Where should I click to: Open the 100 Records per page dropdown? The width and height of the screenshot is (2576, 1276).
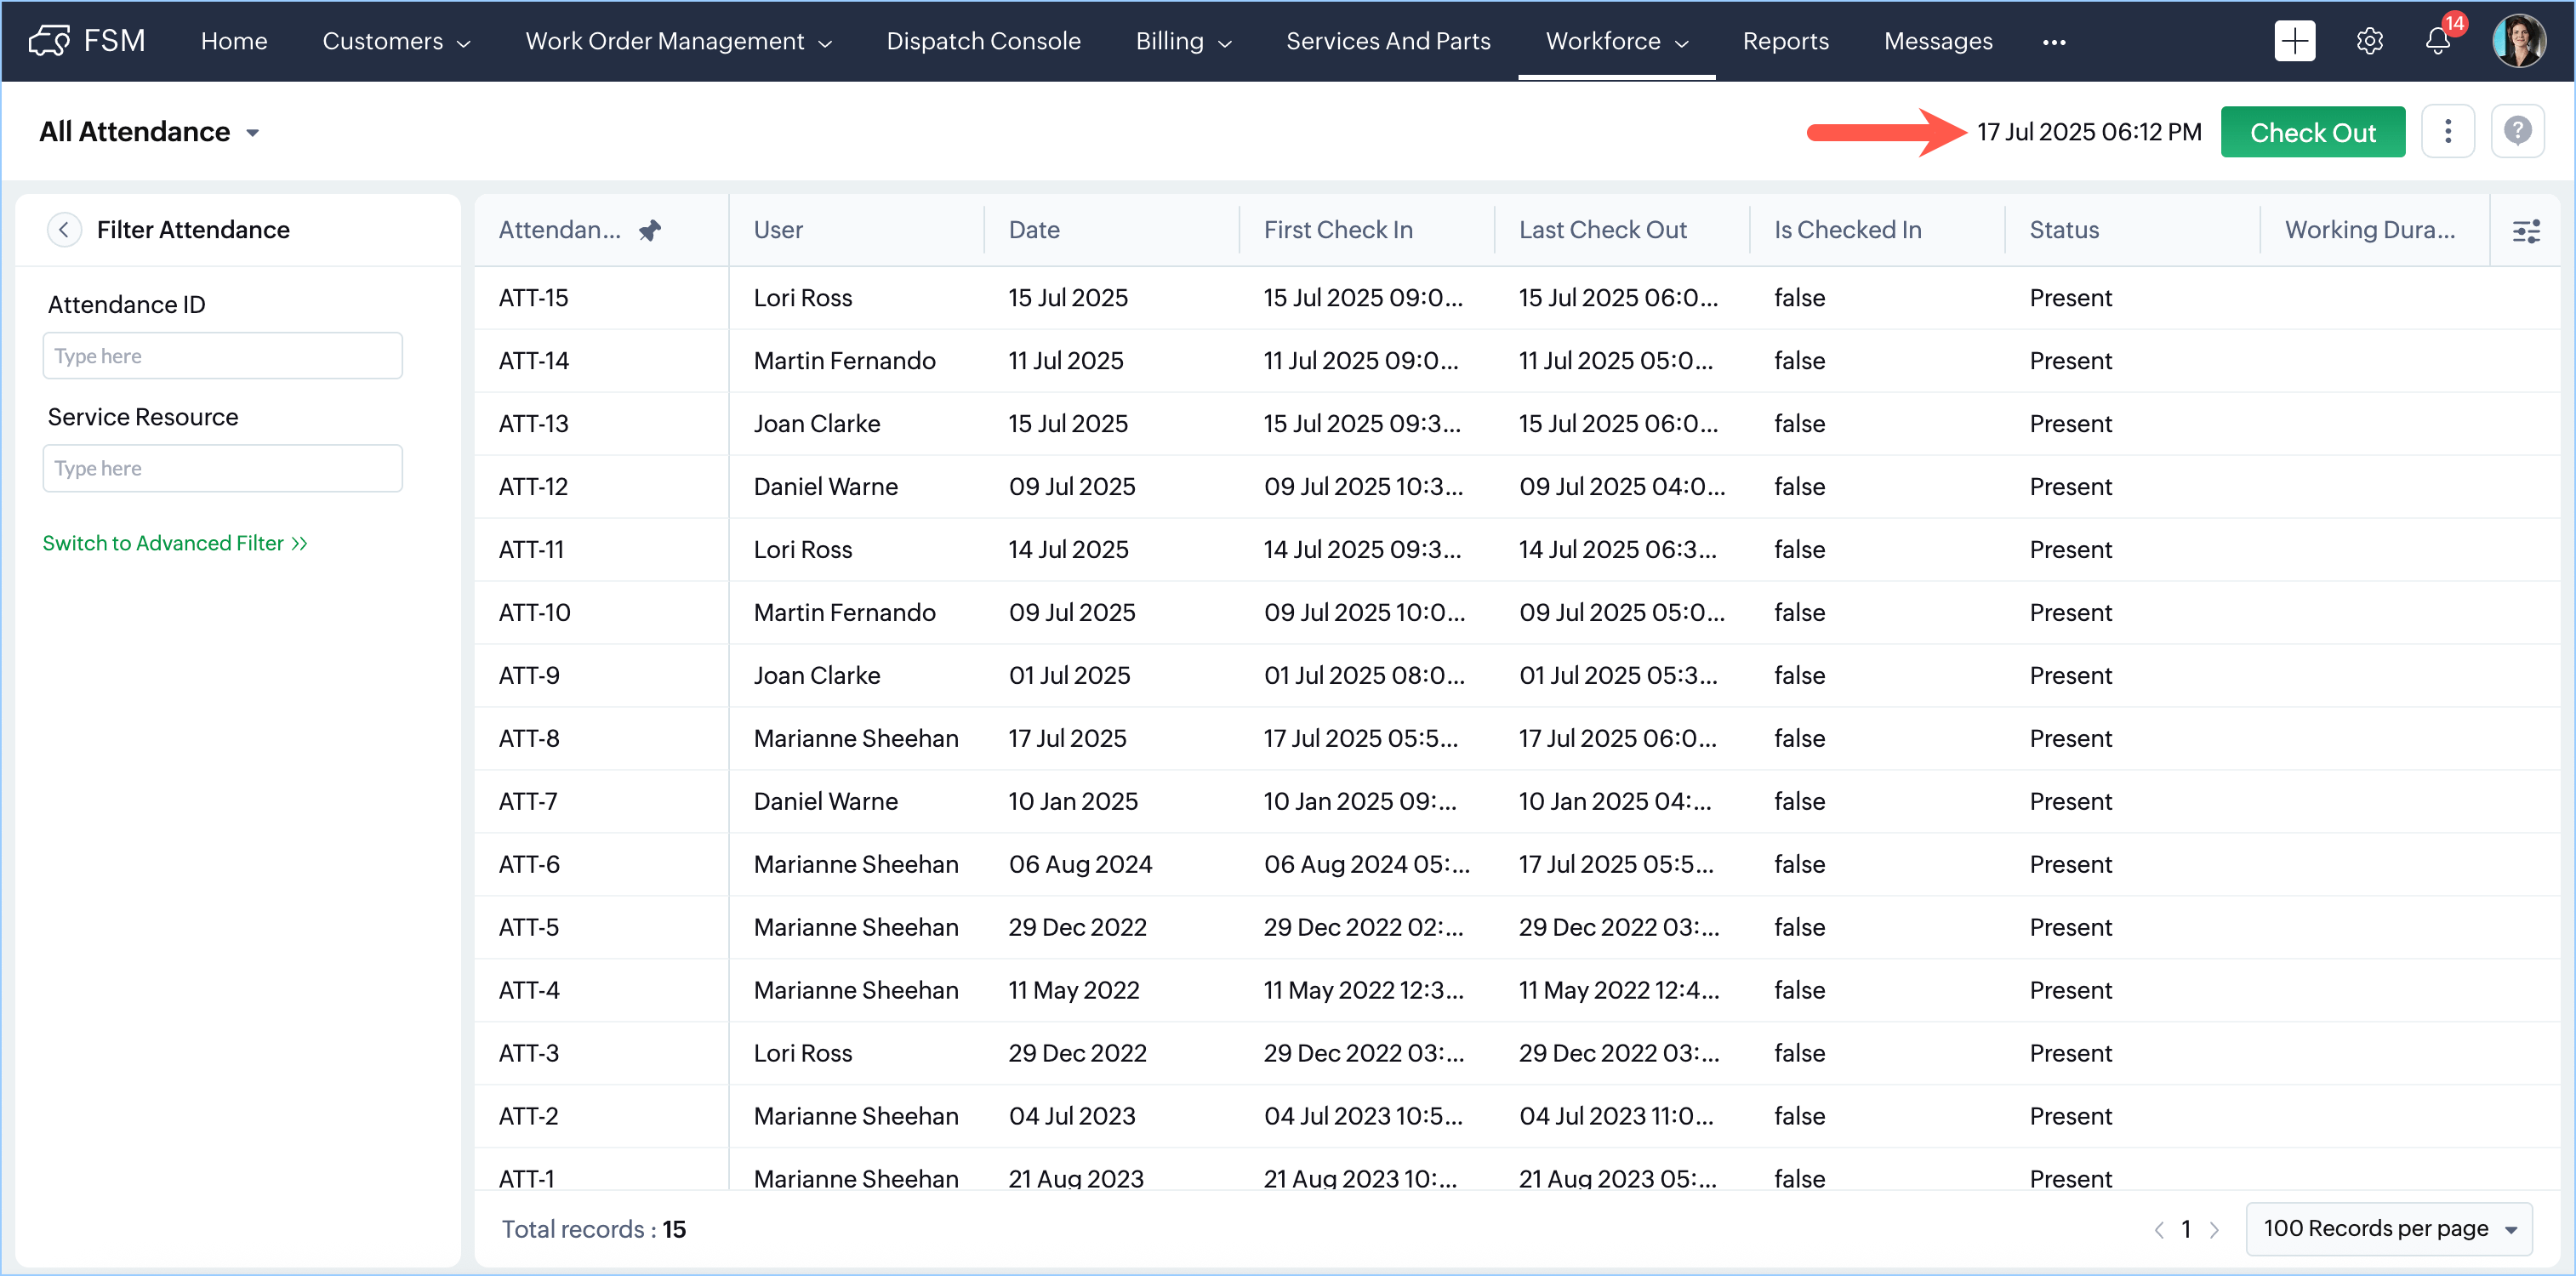2388,1228
